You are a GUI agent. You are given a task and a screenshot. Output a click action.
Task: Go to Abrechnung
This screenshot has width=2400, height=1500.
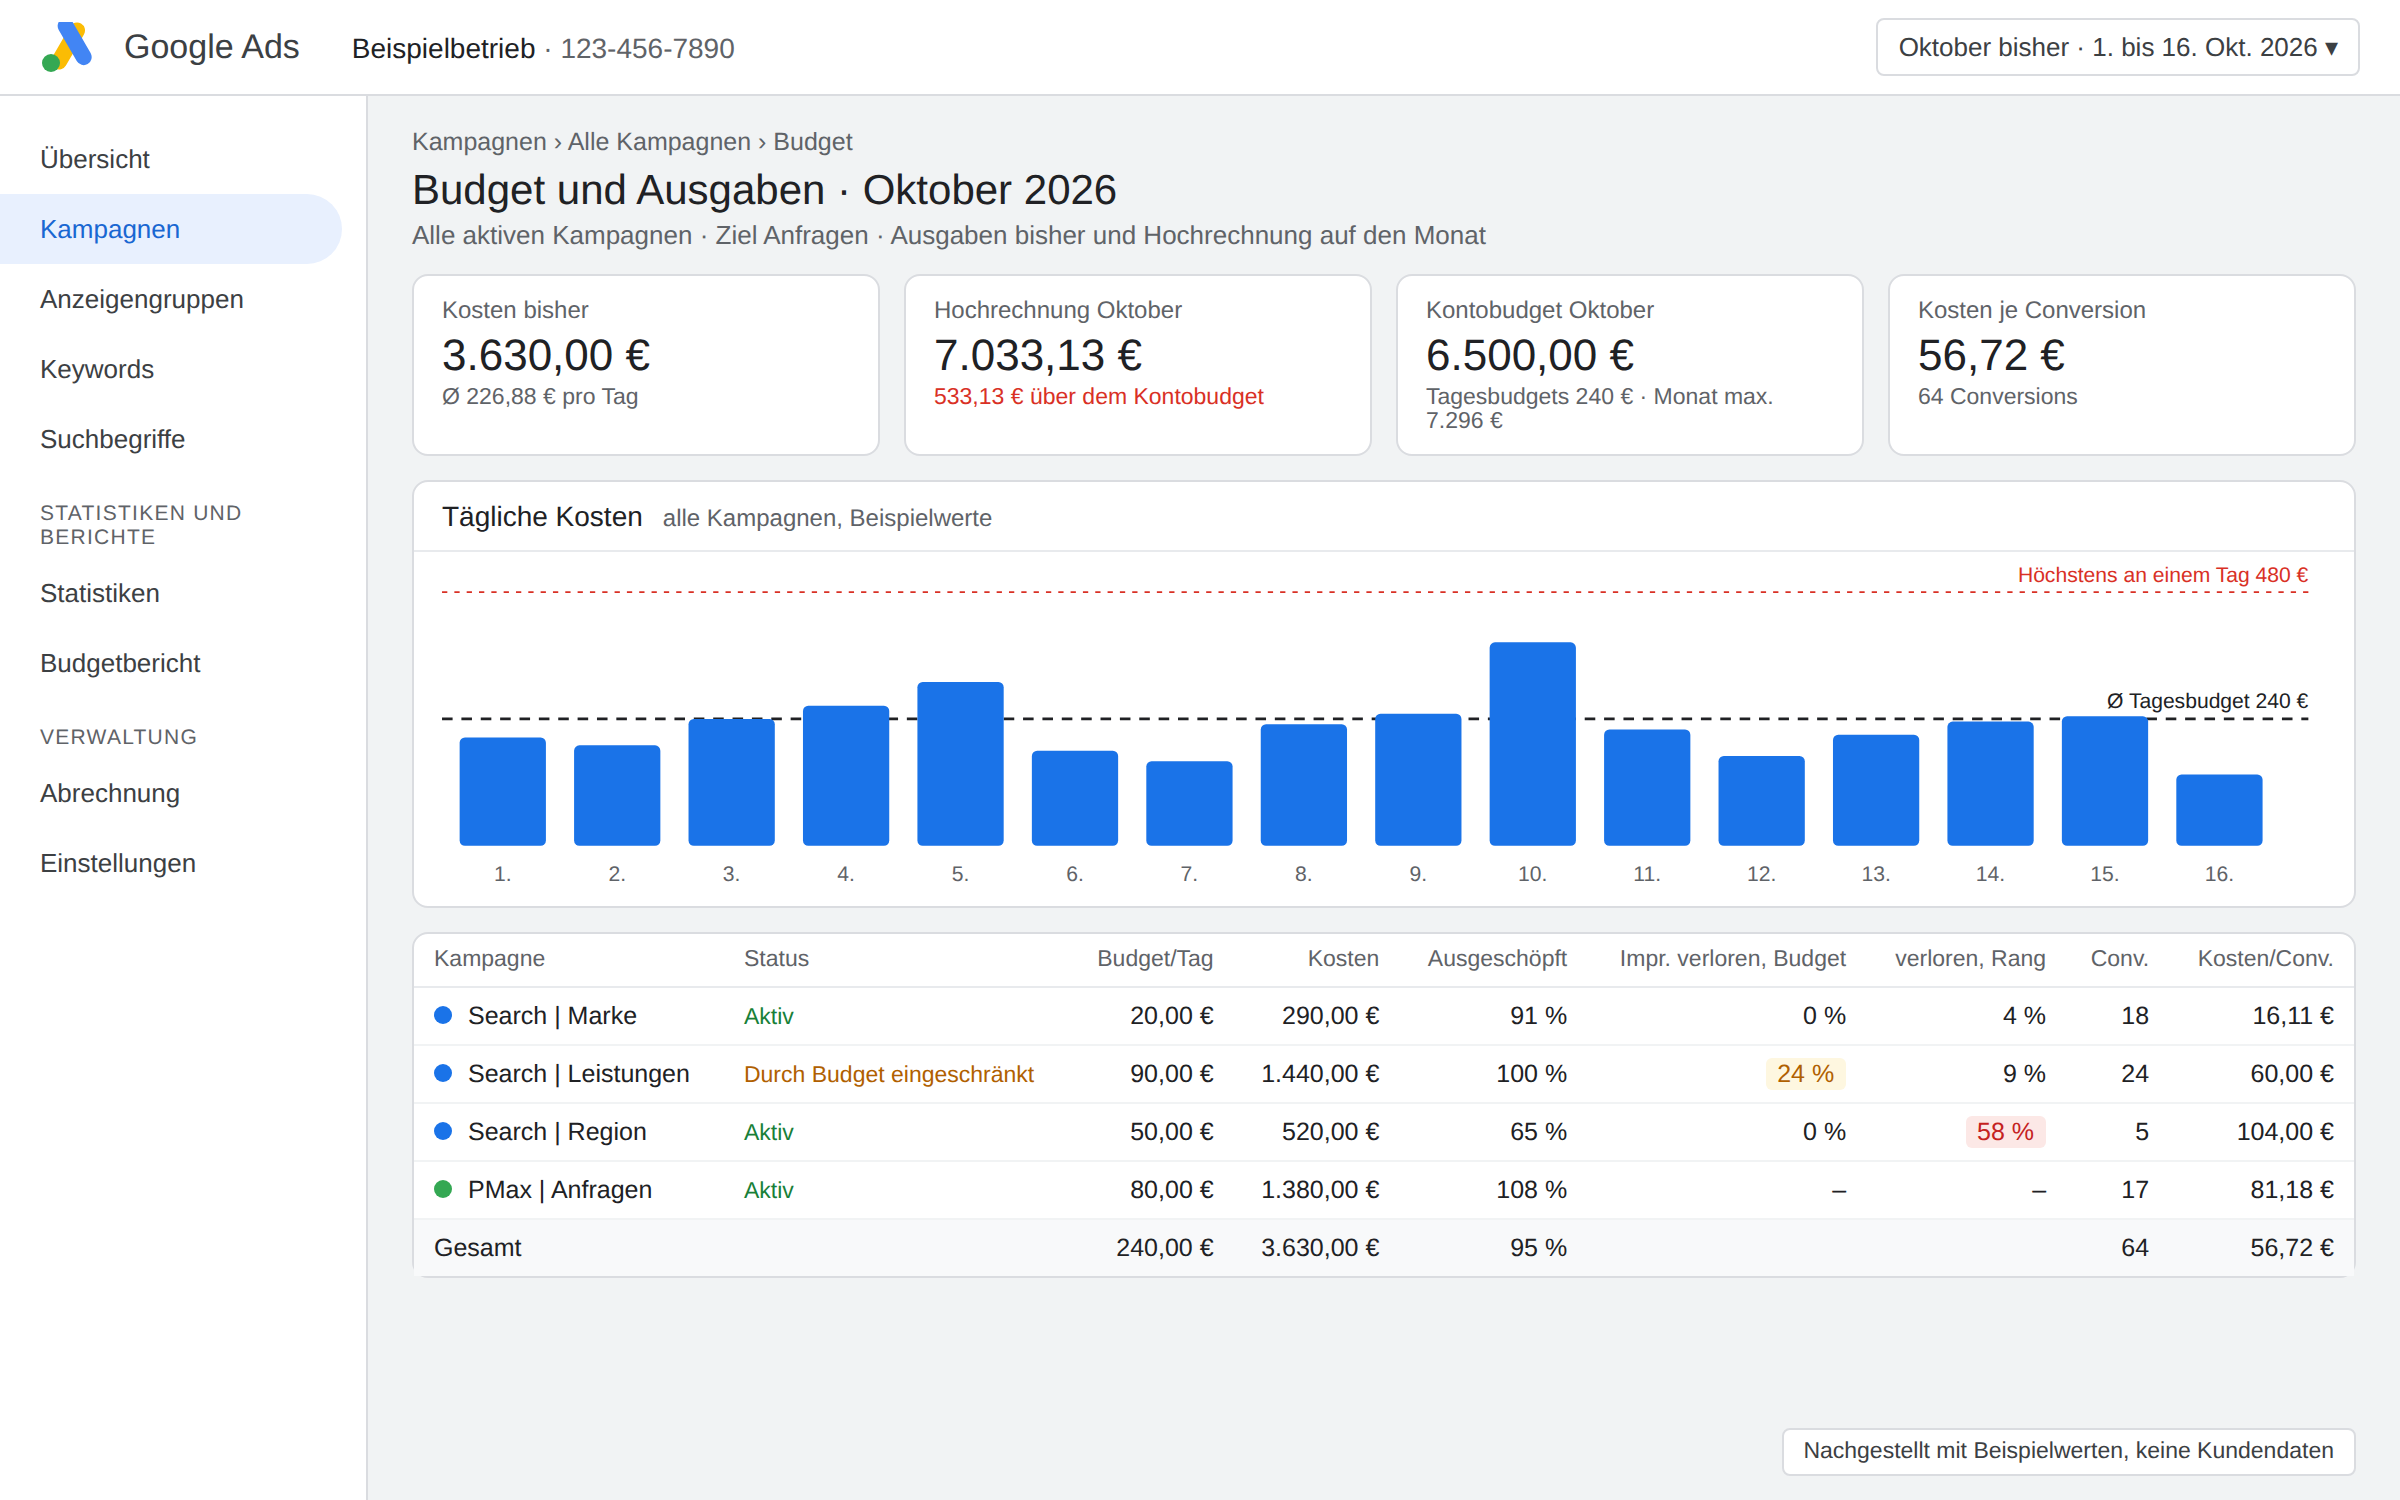pos(110,793)
